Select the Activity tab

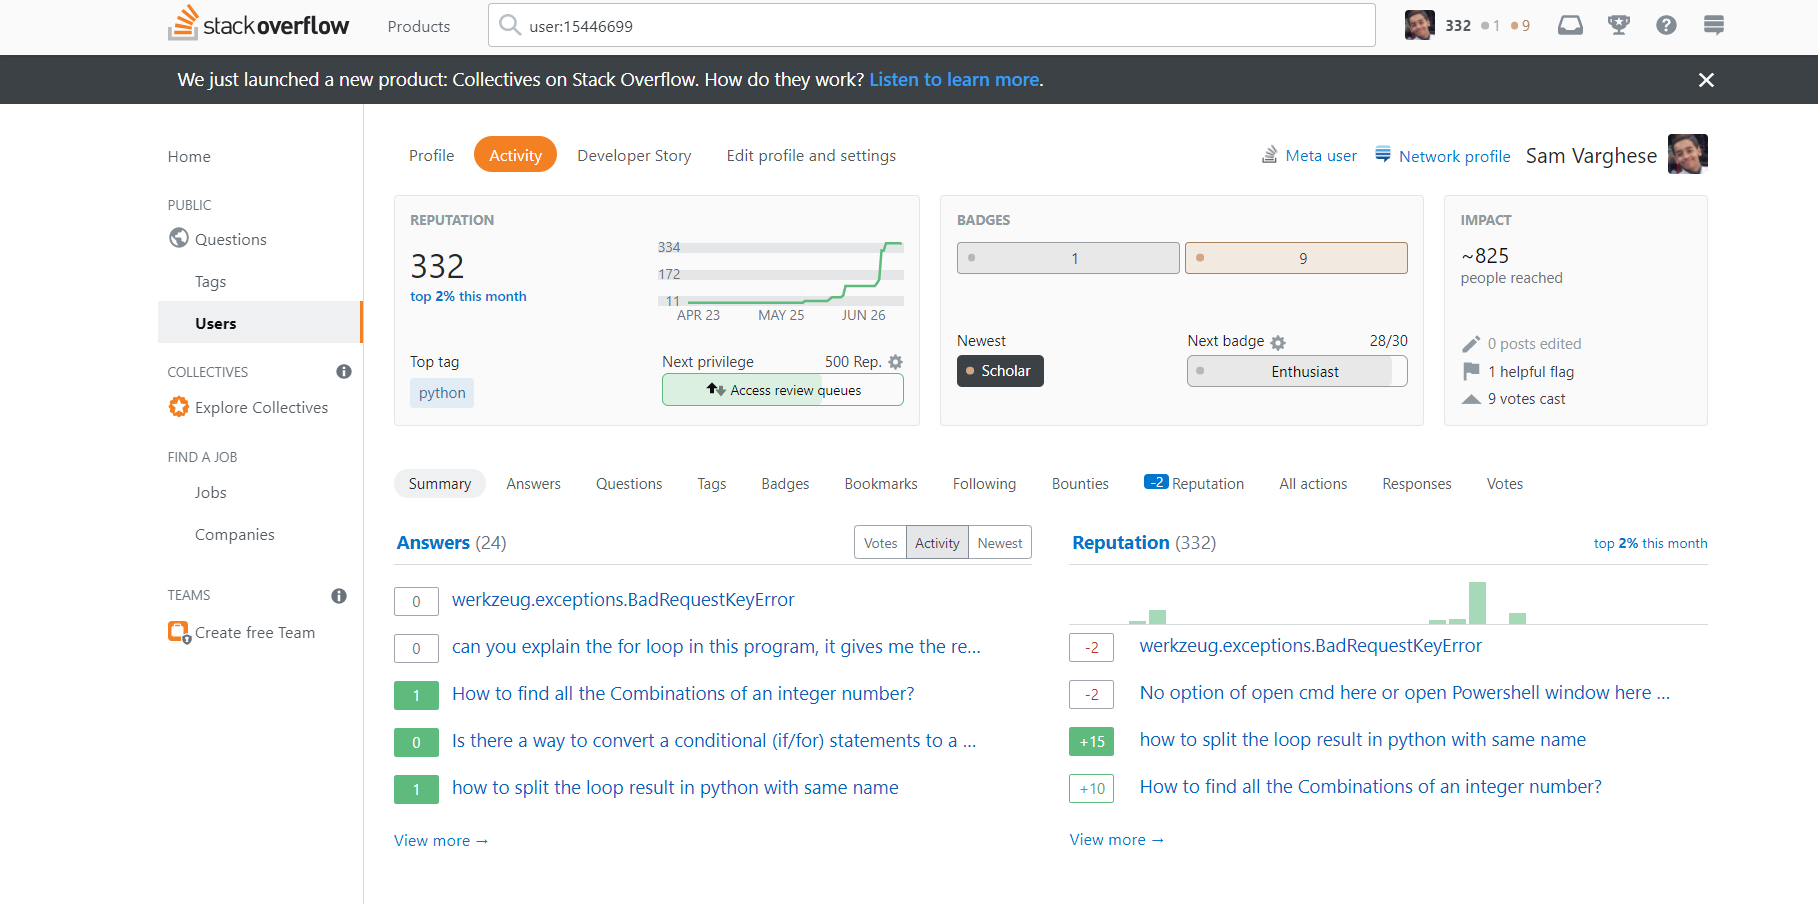click(x=515, y=155)
